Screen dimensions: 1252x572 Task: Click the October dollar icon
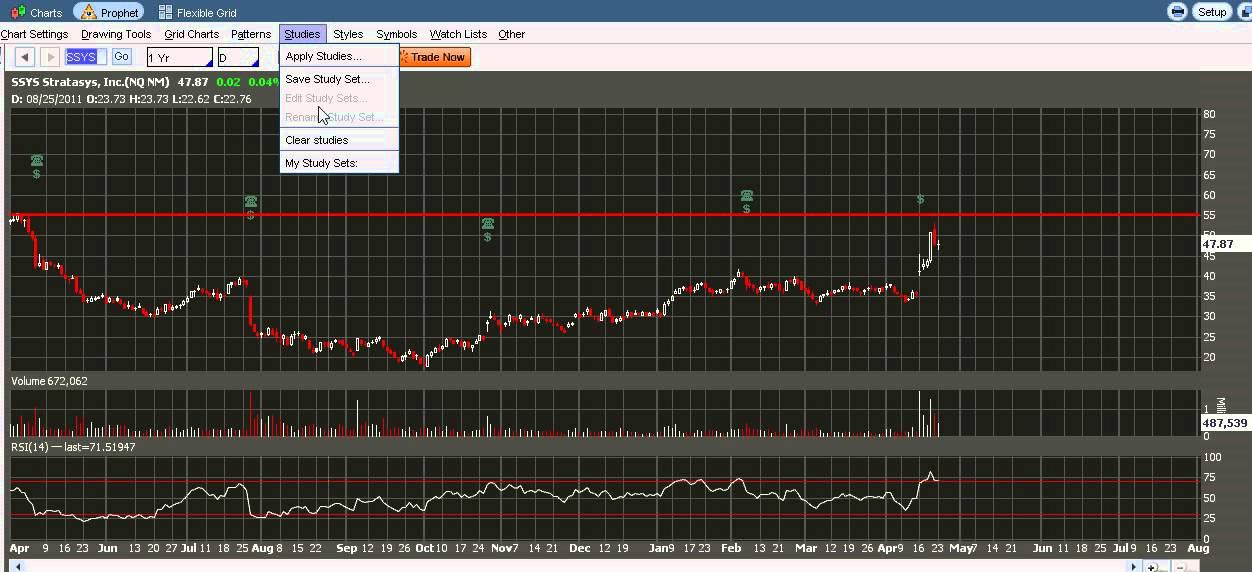(488, 237)
